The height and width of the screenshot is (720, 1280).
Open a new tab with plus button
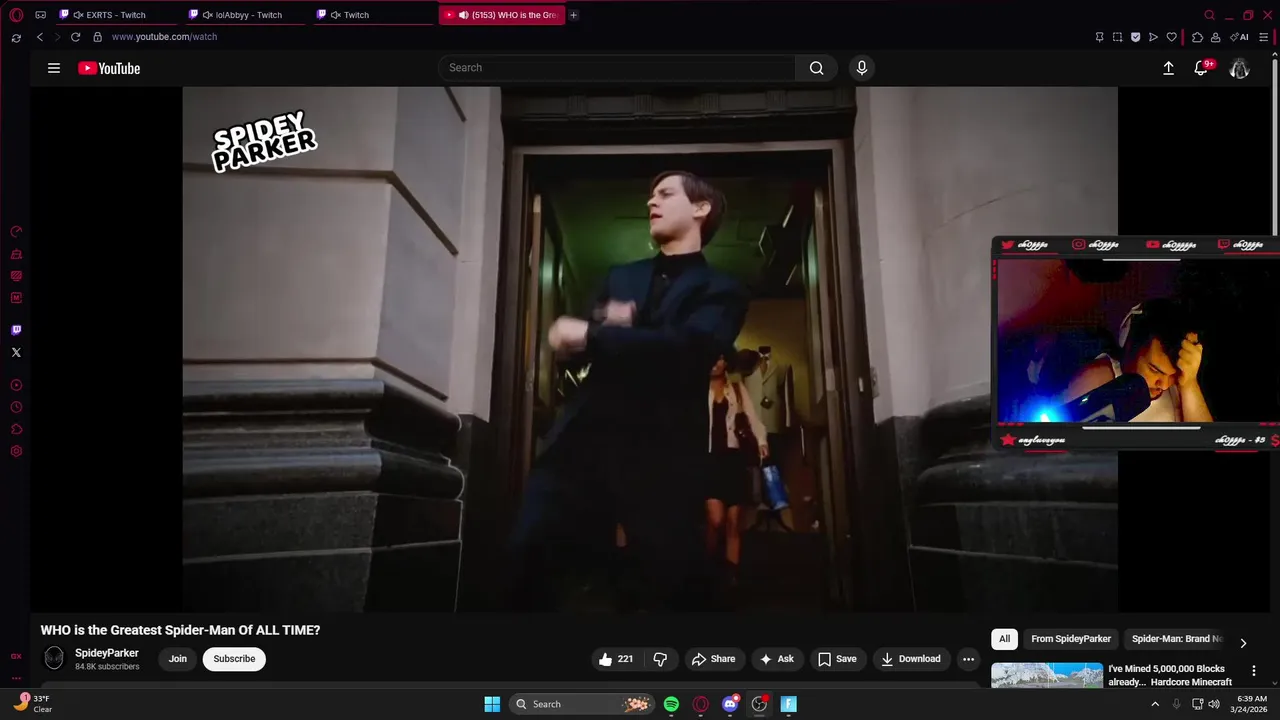573,15
